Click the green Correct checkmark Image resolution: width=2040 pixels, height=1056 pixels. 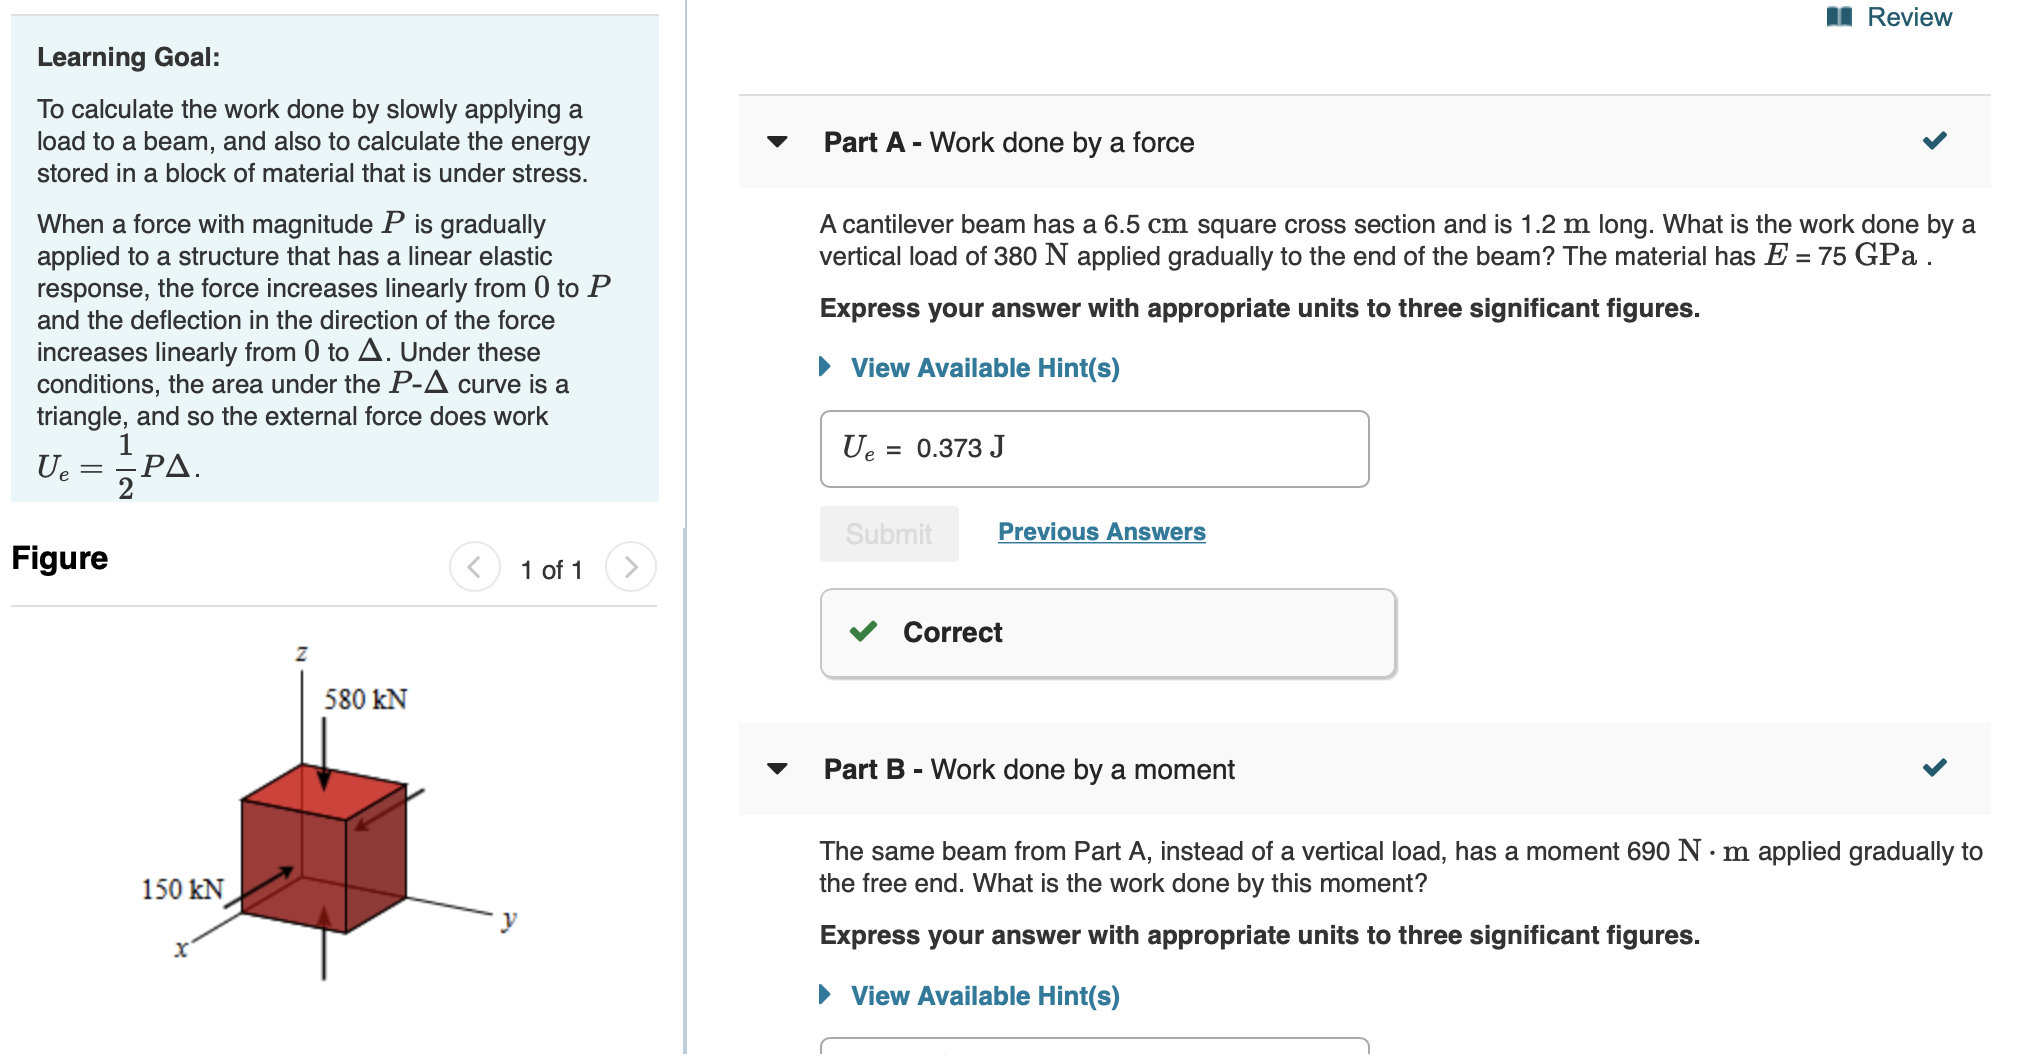tap(865, 632)
